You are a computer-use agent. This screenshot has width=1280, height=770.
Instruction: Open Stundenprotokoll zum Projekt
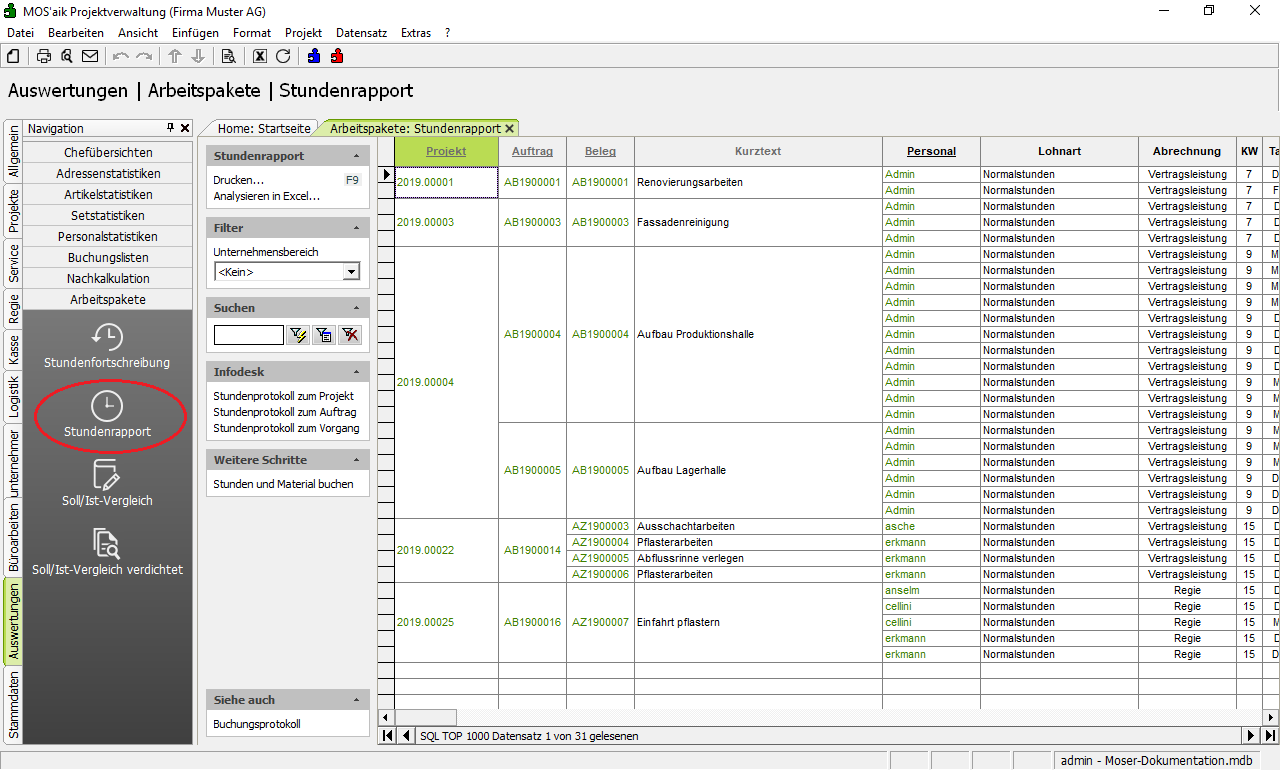[283, 396]
